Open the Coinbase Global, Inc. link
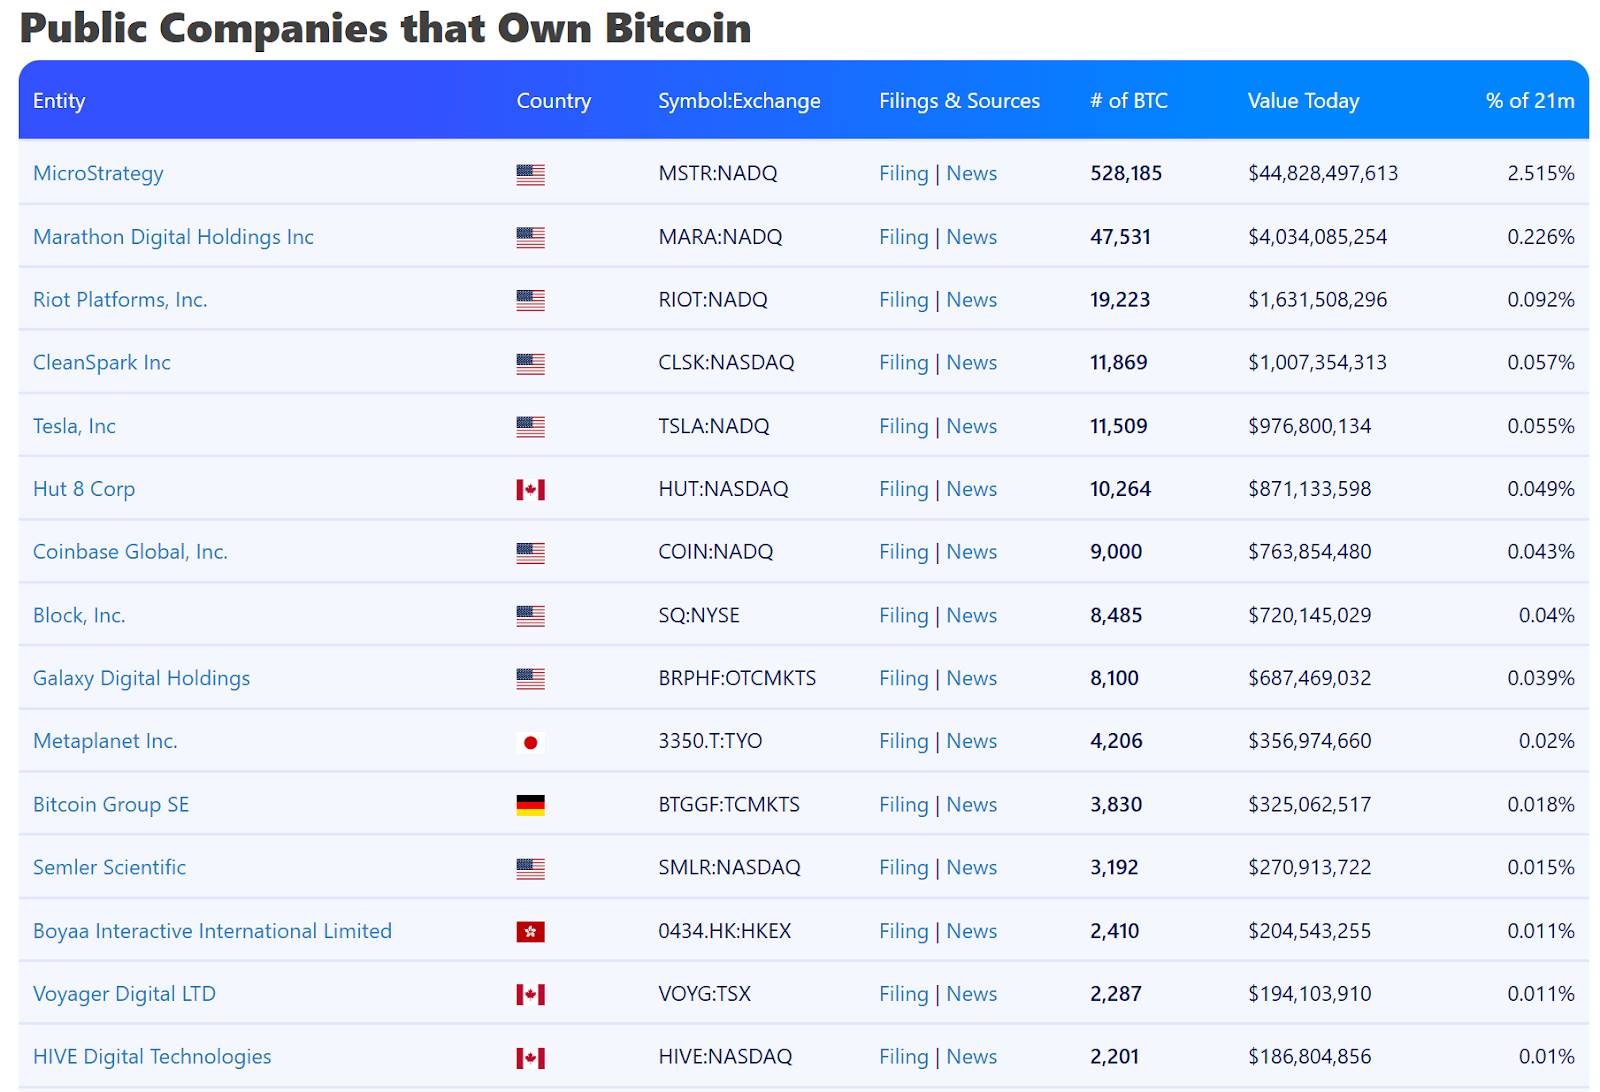This screenshot has height=1092, width=1600. point(130,552)
